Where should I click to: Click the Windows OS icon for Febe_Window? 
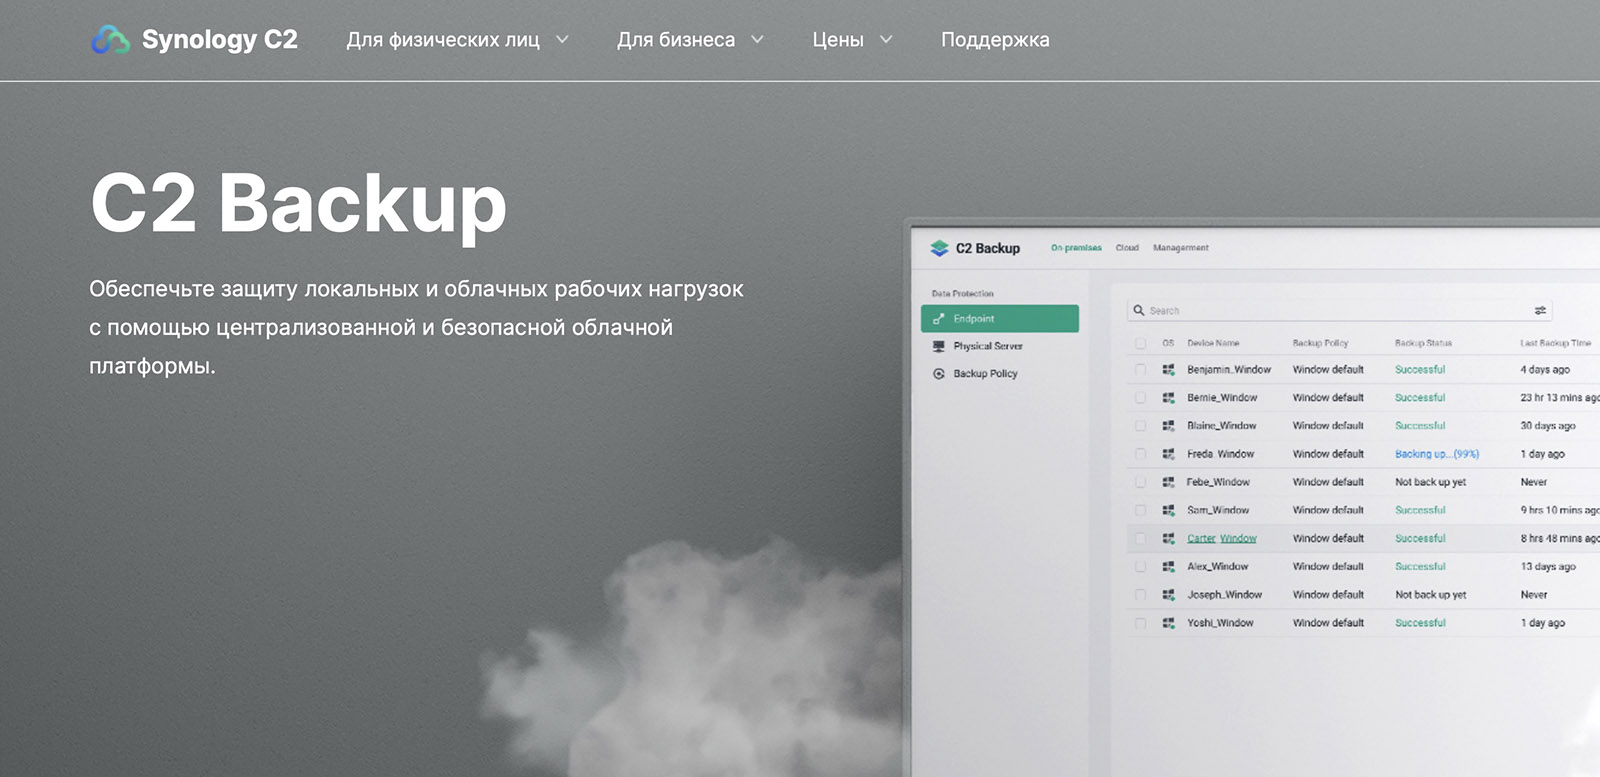1168,482
